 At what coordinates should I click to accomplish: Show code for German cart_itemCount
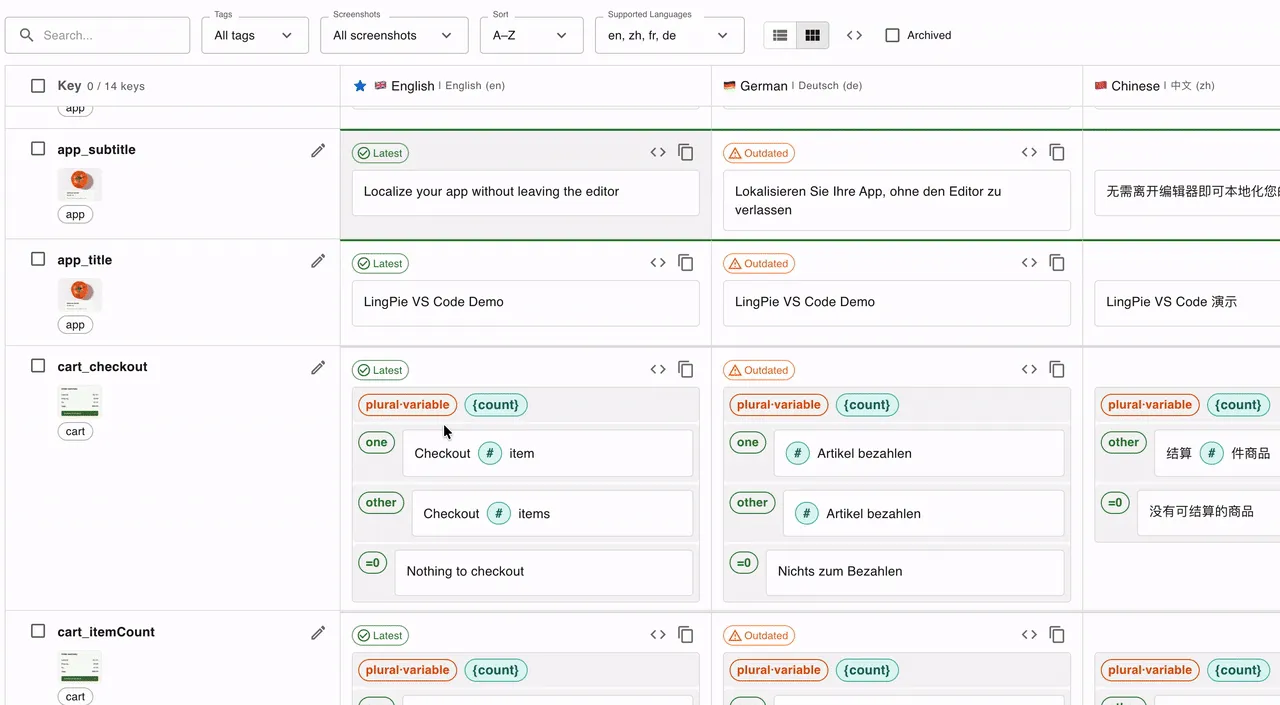(1029, 635)
